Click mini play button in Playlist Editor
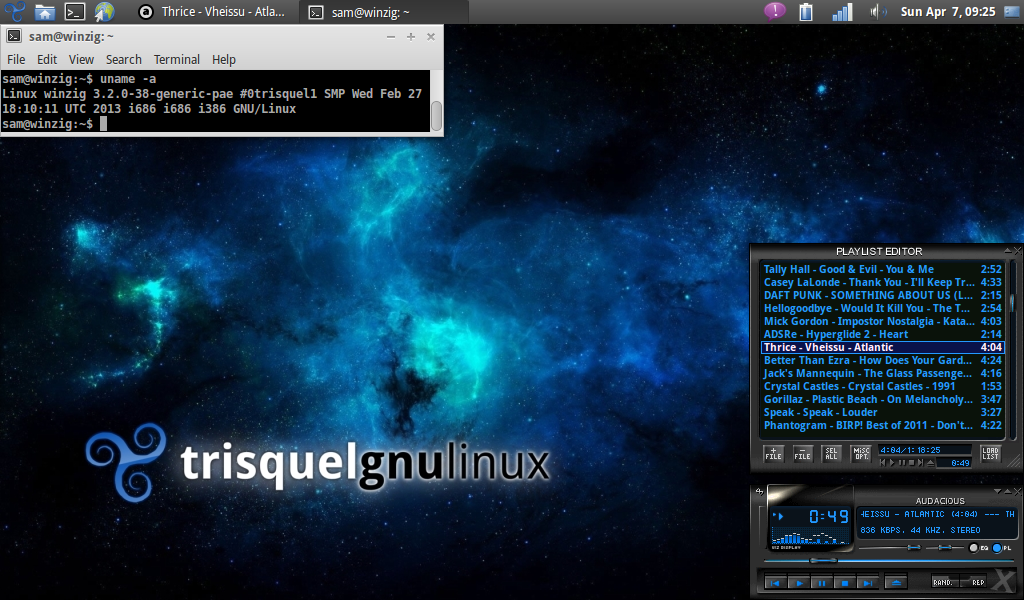 coord(892,463)
